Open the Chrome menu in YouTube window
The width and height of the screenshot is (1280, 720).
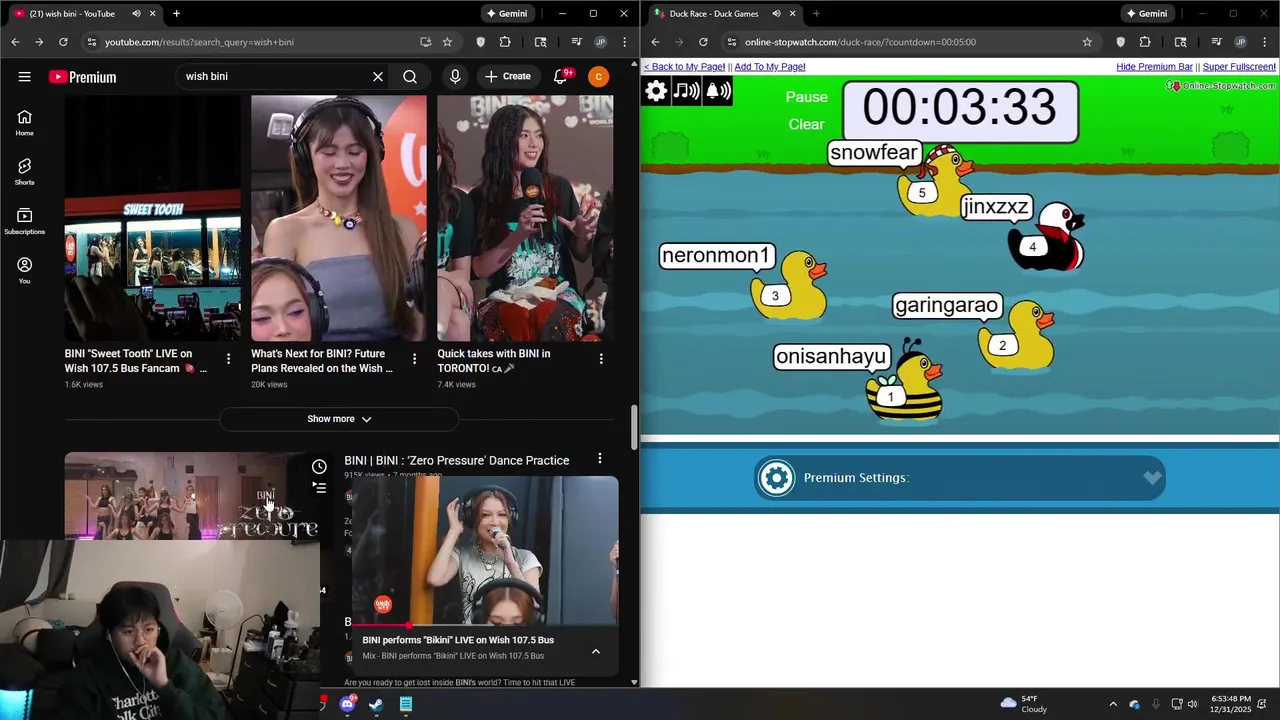click(624, 42)
